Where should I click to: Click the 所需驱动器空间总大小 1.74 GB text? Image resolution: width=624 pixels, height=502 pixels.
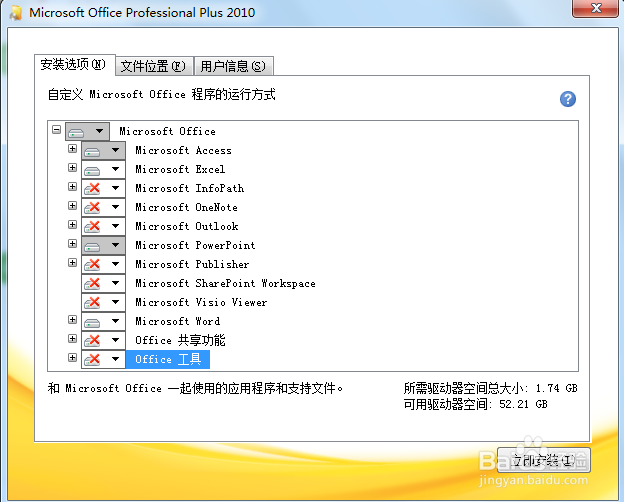(490, 388)
